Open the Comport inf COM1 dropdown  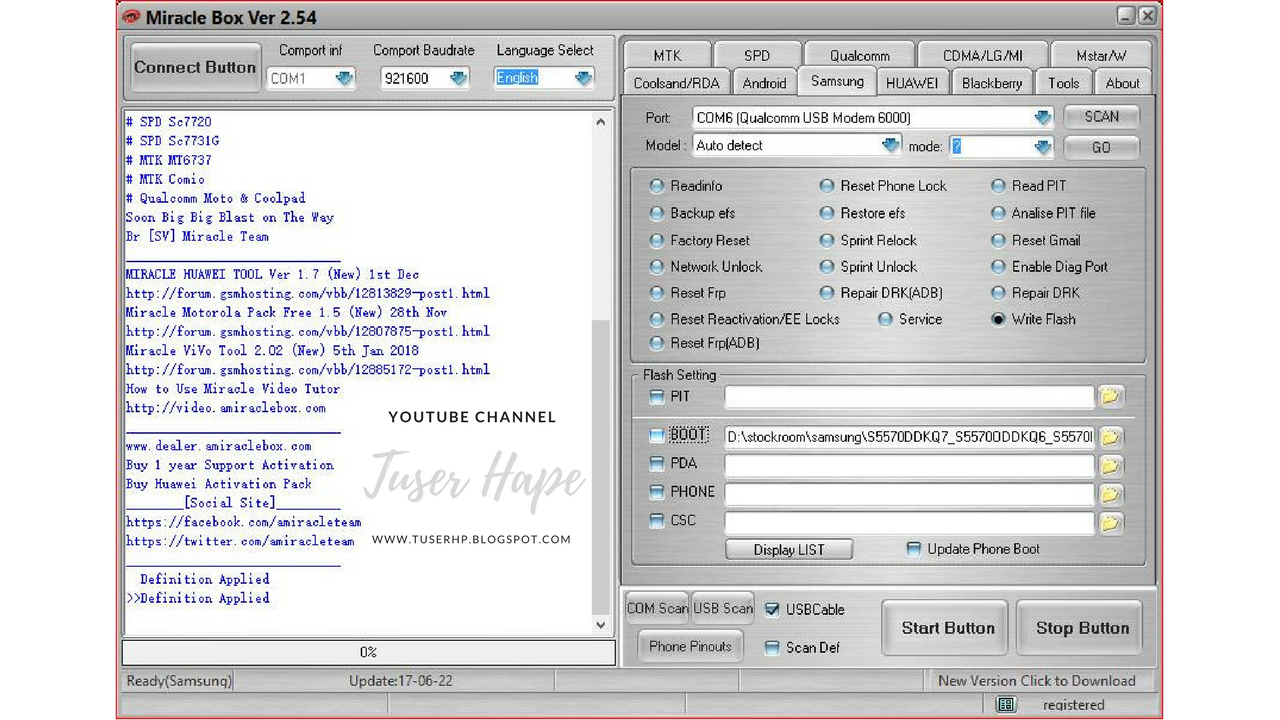[344, 78]
